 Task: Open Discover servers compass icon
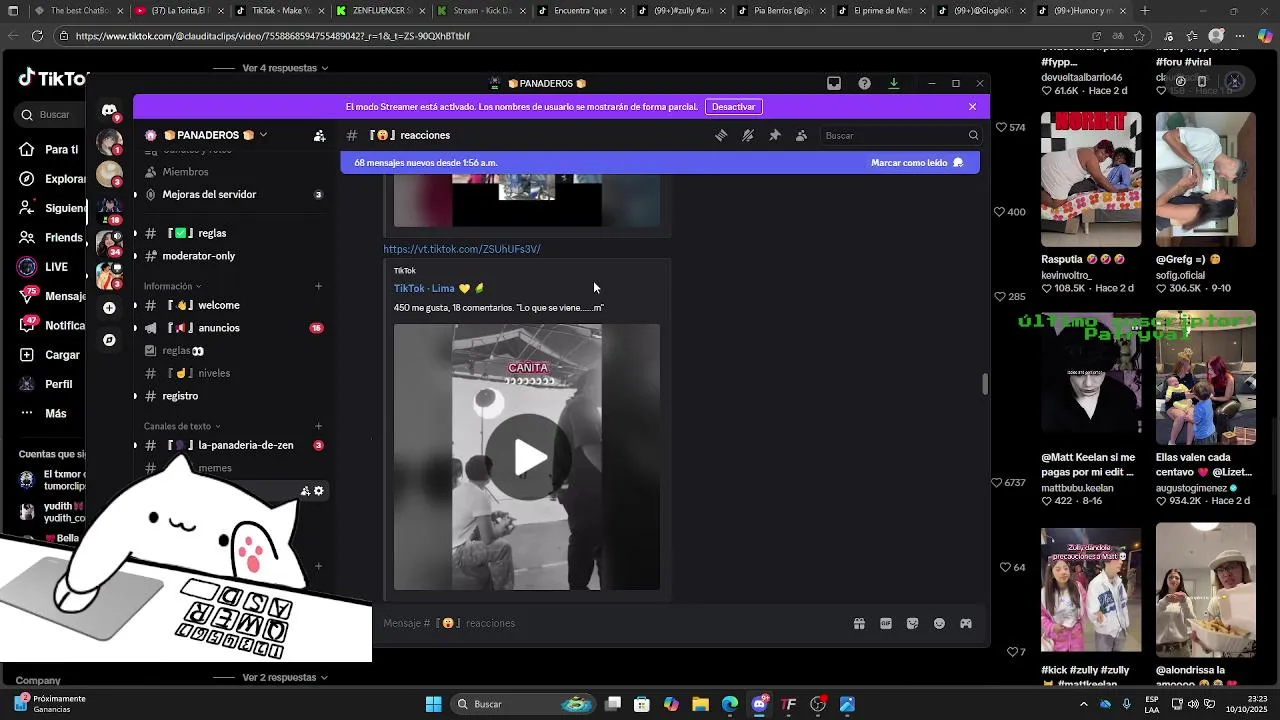pos(109,340)
